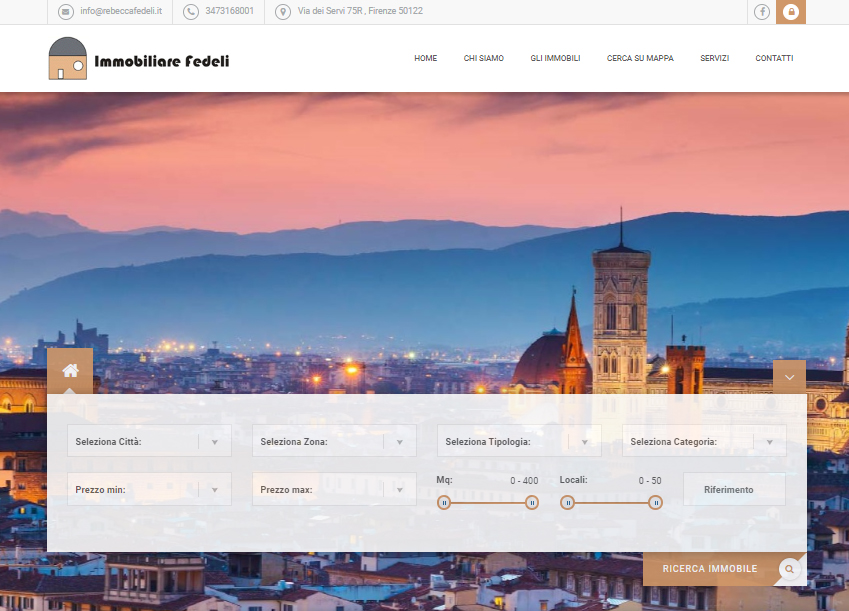Collapse search panel with chevron-down button
This screenshot has height=611, width=849.
pos(789,377)
